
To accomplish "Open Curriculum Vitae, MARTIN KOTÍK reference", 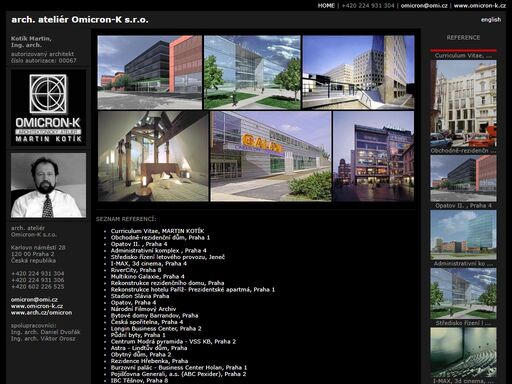I will click(x=157, y=231).
